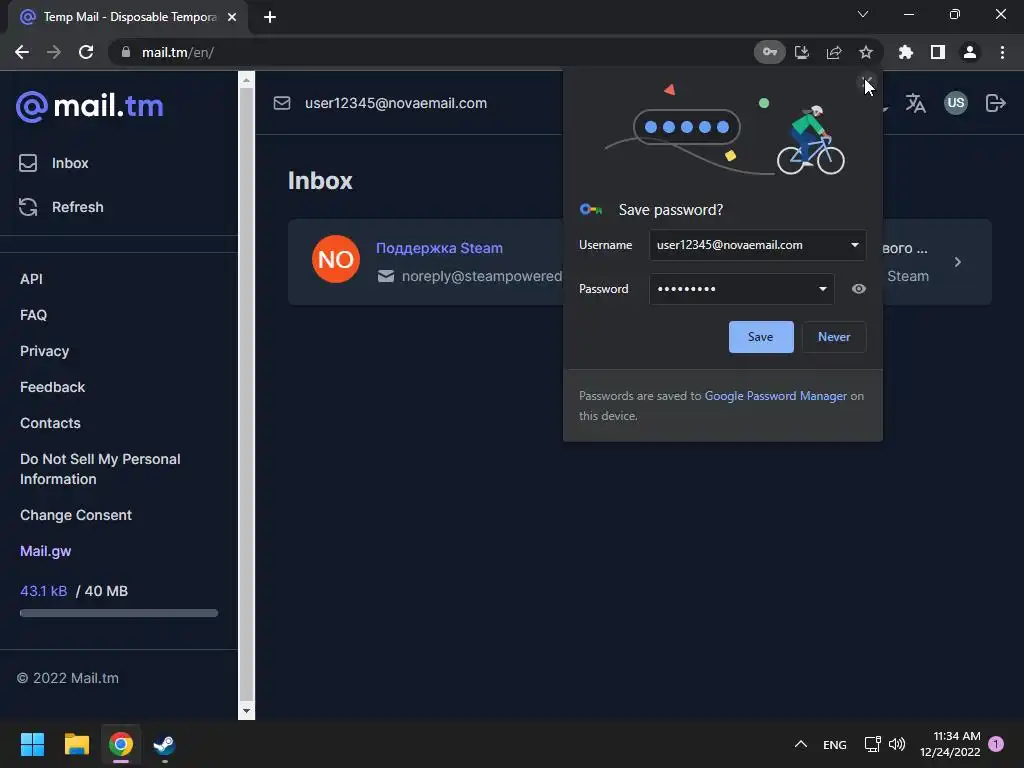
Task: Open Steam from the taskbar
Action: [x=164, y=744]
